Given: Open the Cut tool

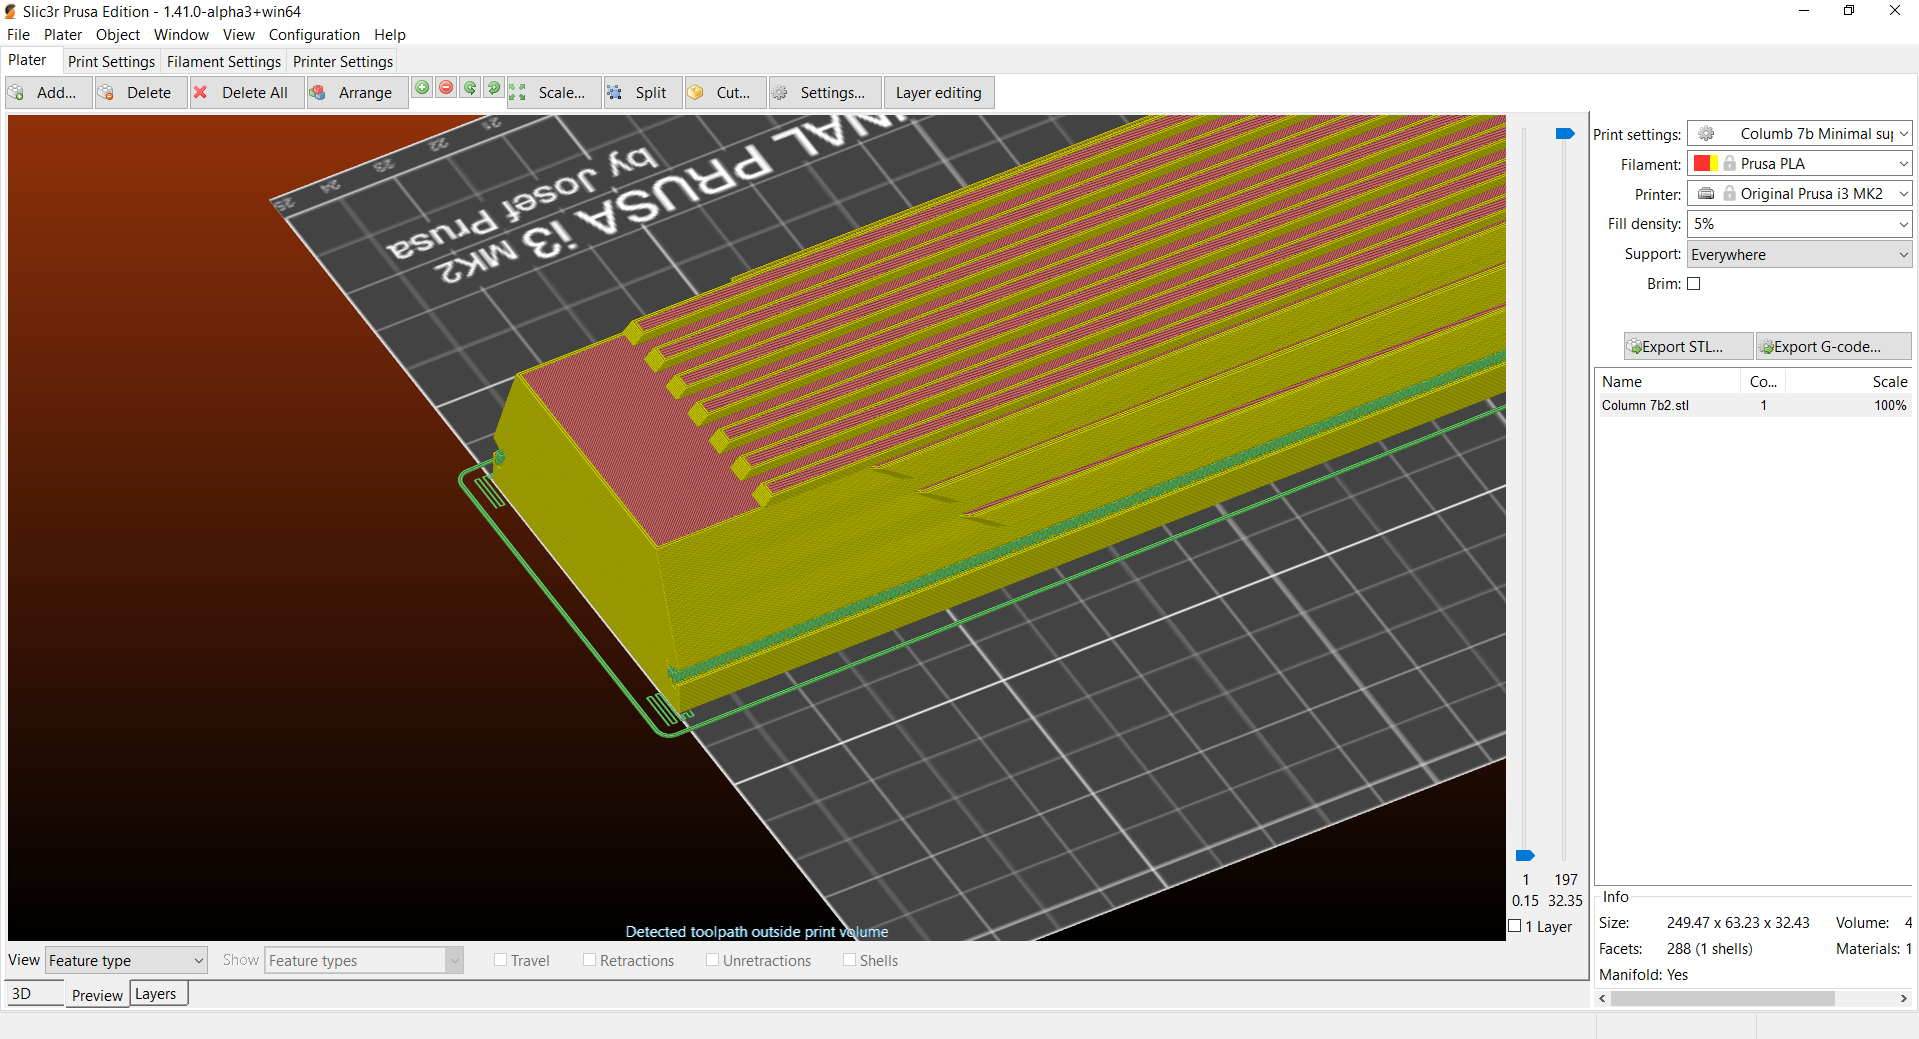Looking at the screenshot, I should (725, 93).
